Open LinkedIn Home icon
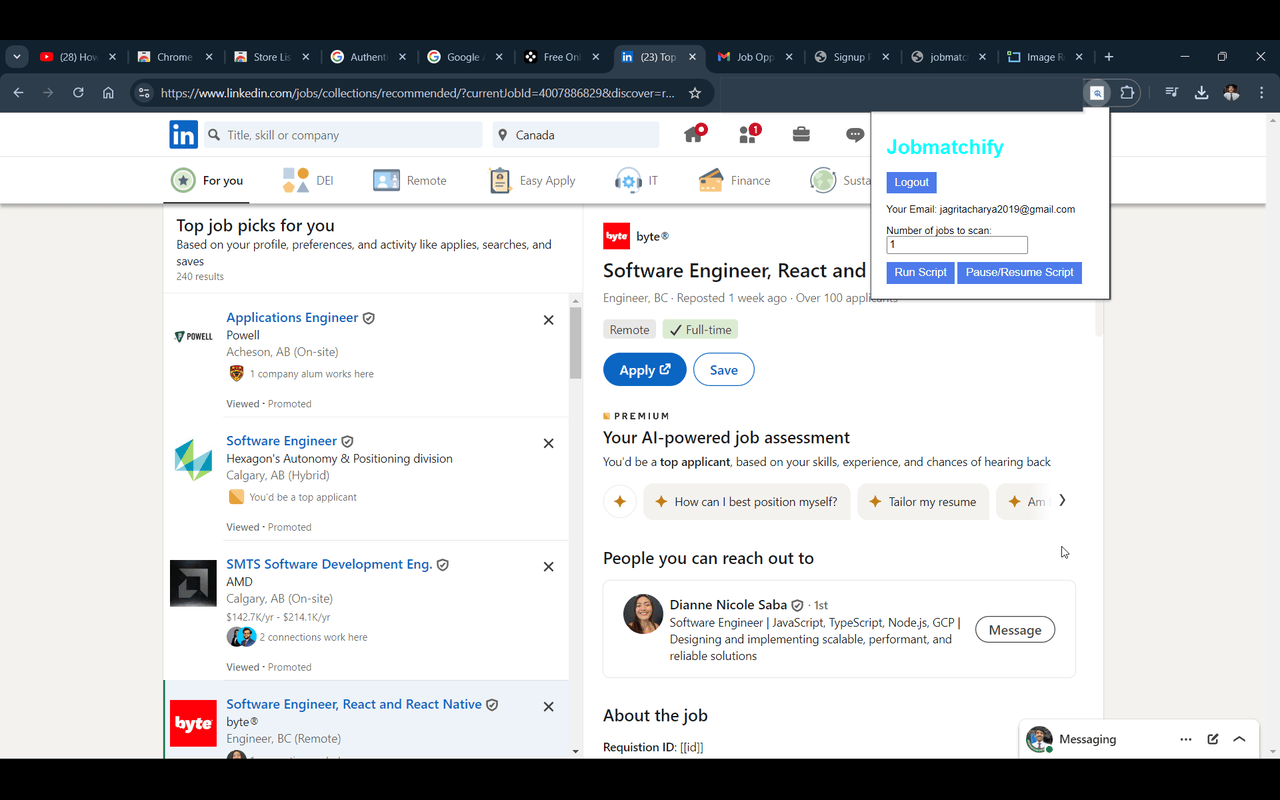The image size is (1280, 800). coord(694,134)
